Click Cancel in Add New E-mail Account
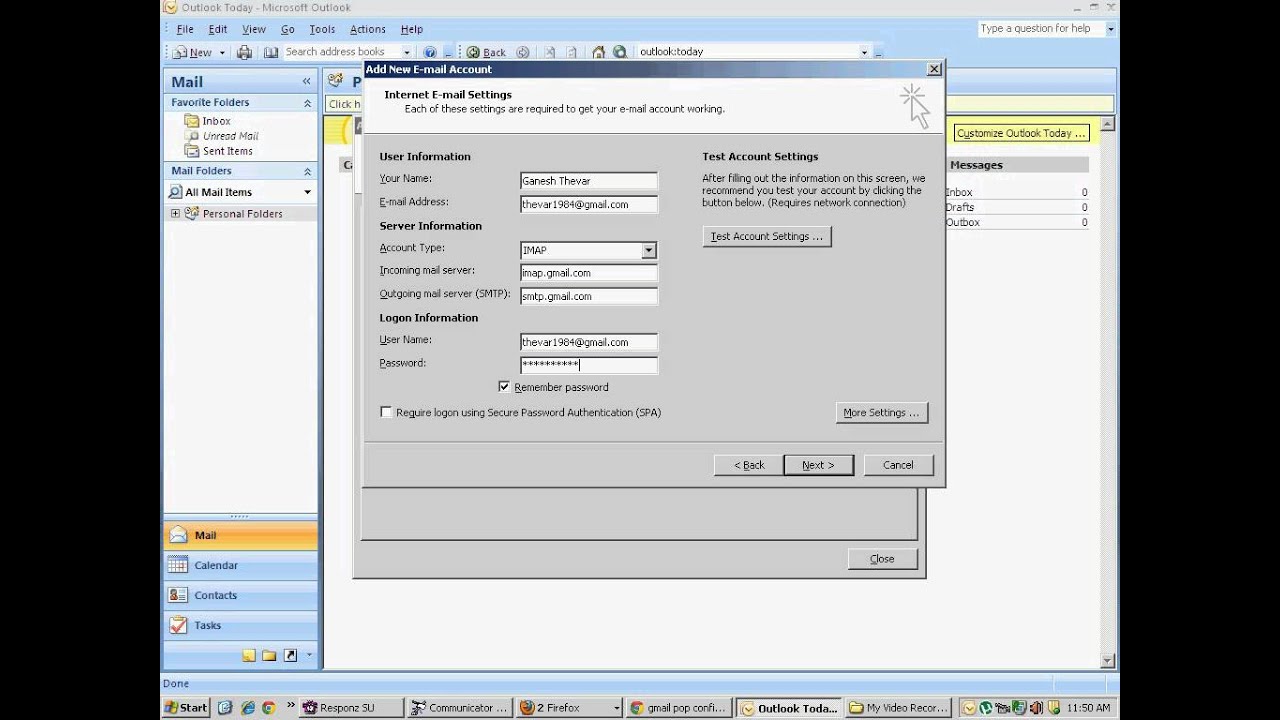The image size is (1280, 720). [898, 465]
